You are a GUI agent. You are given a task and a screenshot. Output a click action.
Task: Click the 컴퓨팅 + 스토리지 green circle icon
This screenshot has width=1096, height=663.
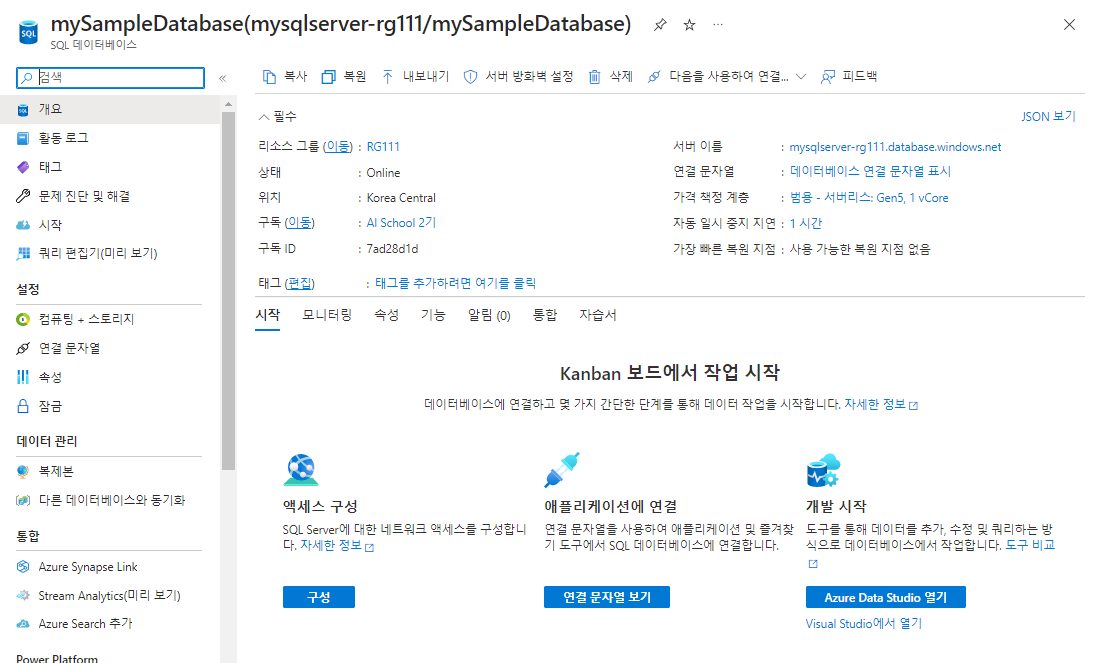point(23,319)
